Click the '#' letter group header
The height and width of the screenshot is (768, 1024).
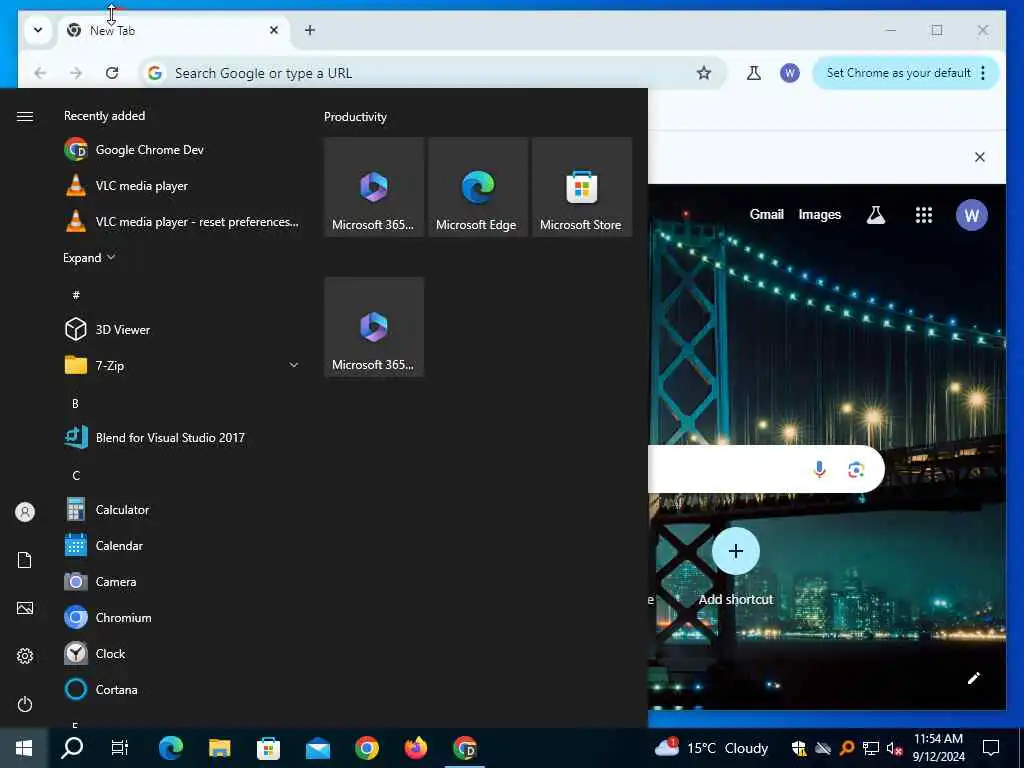76,295
